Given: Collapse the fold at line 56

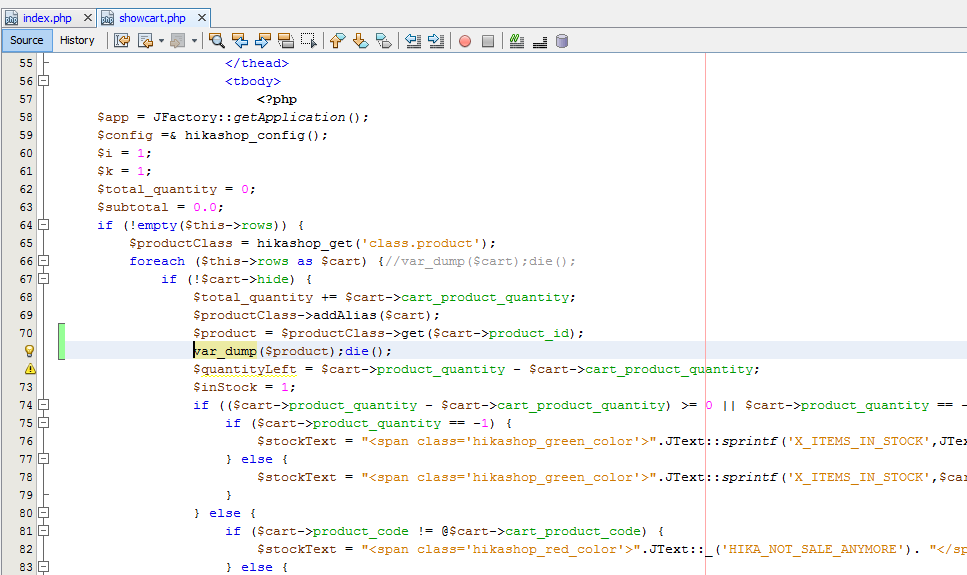Looking at the screenshot, I should pos(44,81).
